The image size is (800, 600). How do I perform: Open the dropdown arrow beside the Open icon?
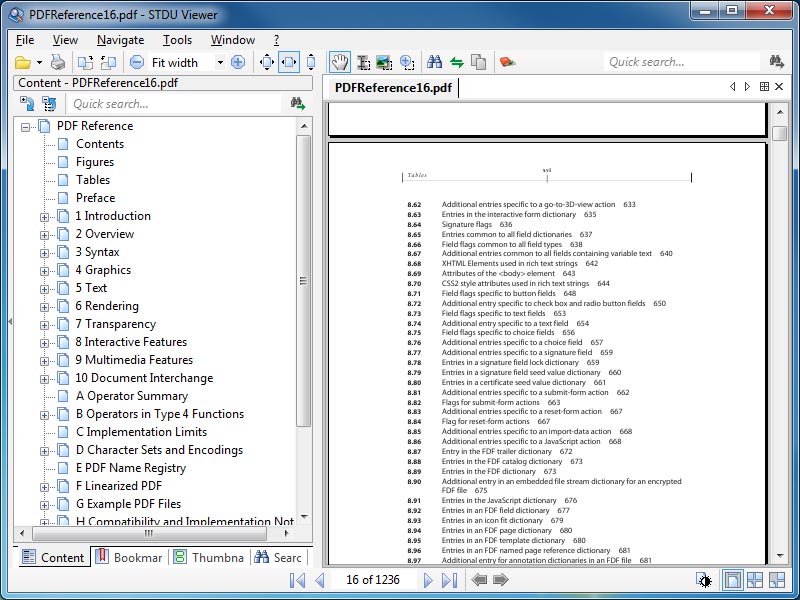point(38,62)
